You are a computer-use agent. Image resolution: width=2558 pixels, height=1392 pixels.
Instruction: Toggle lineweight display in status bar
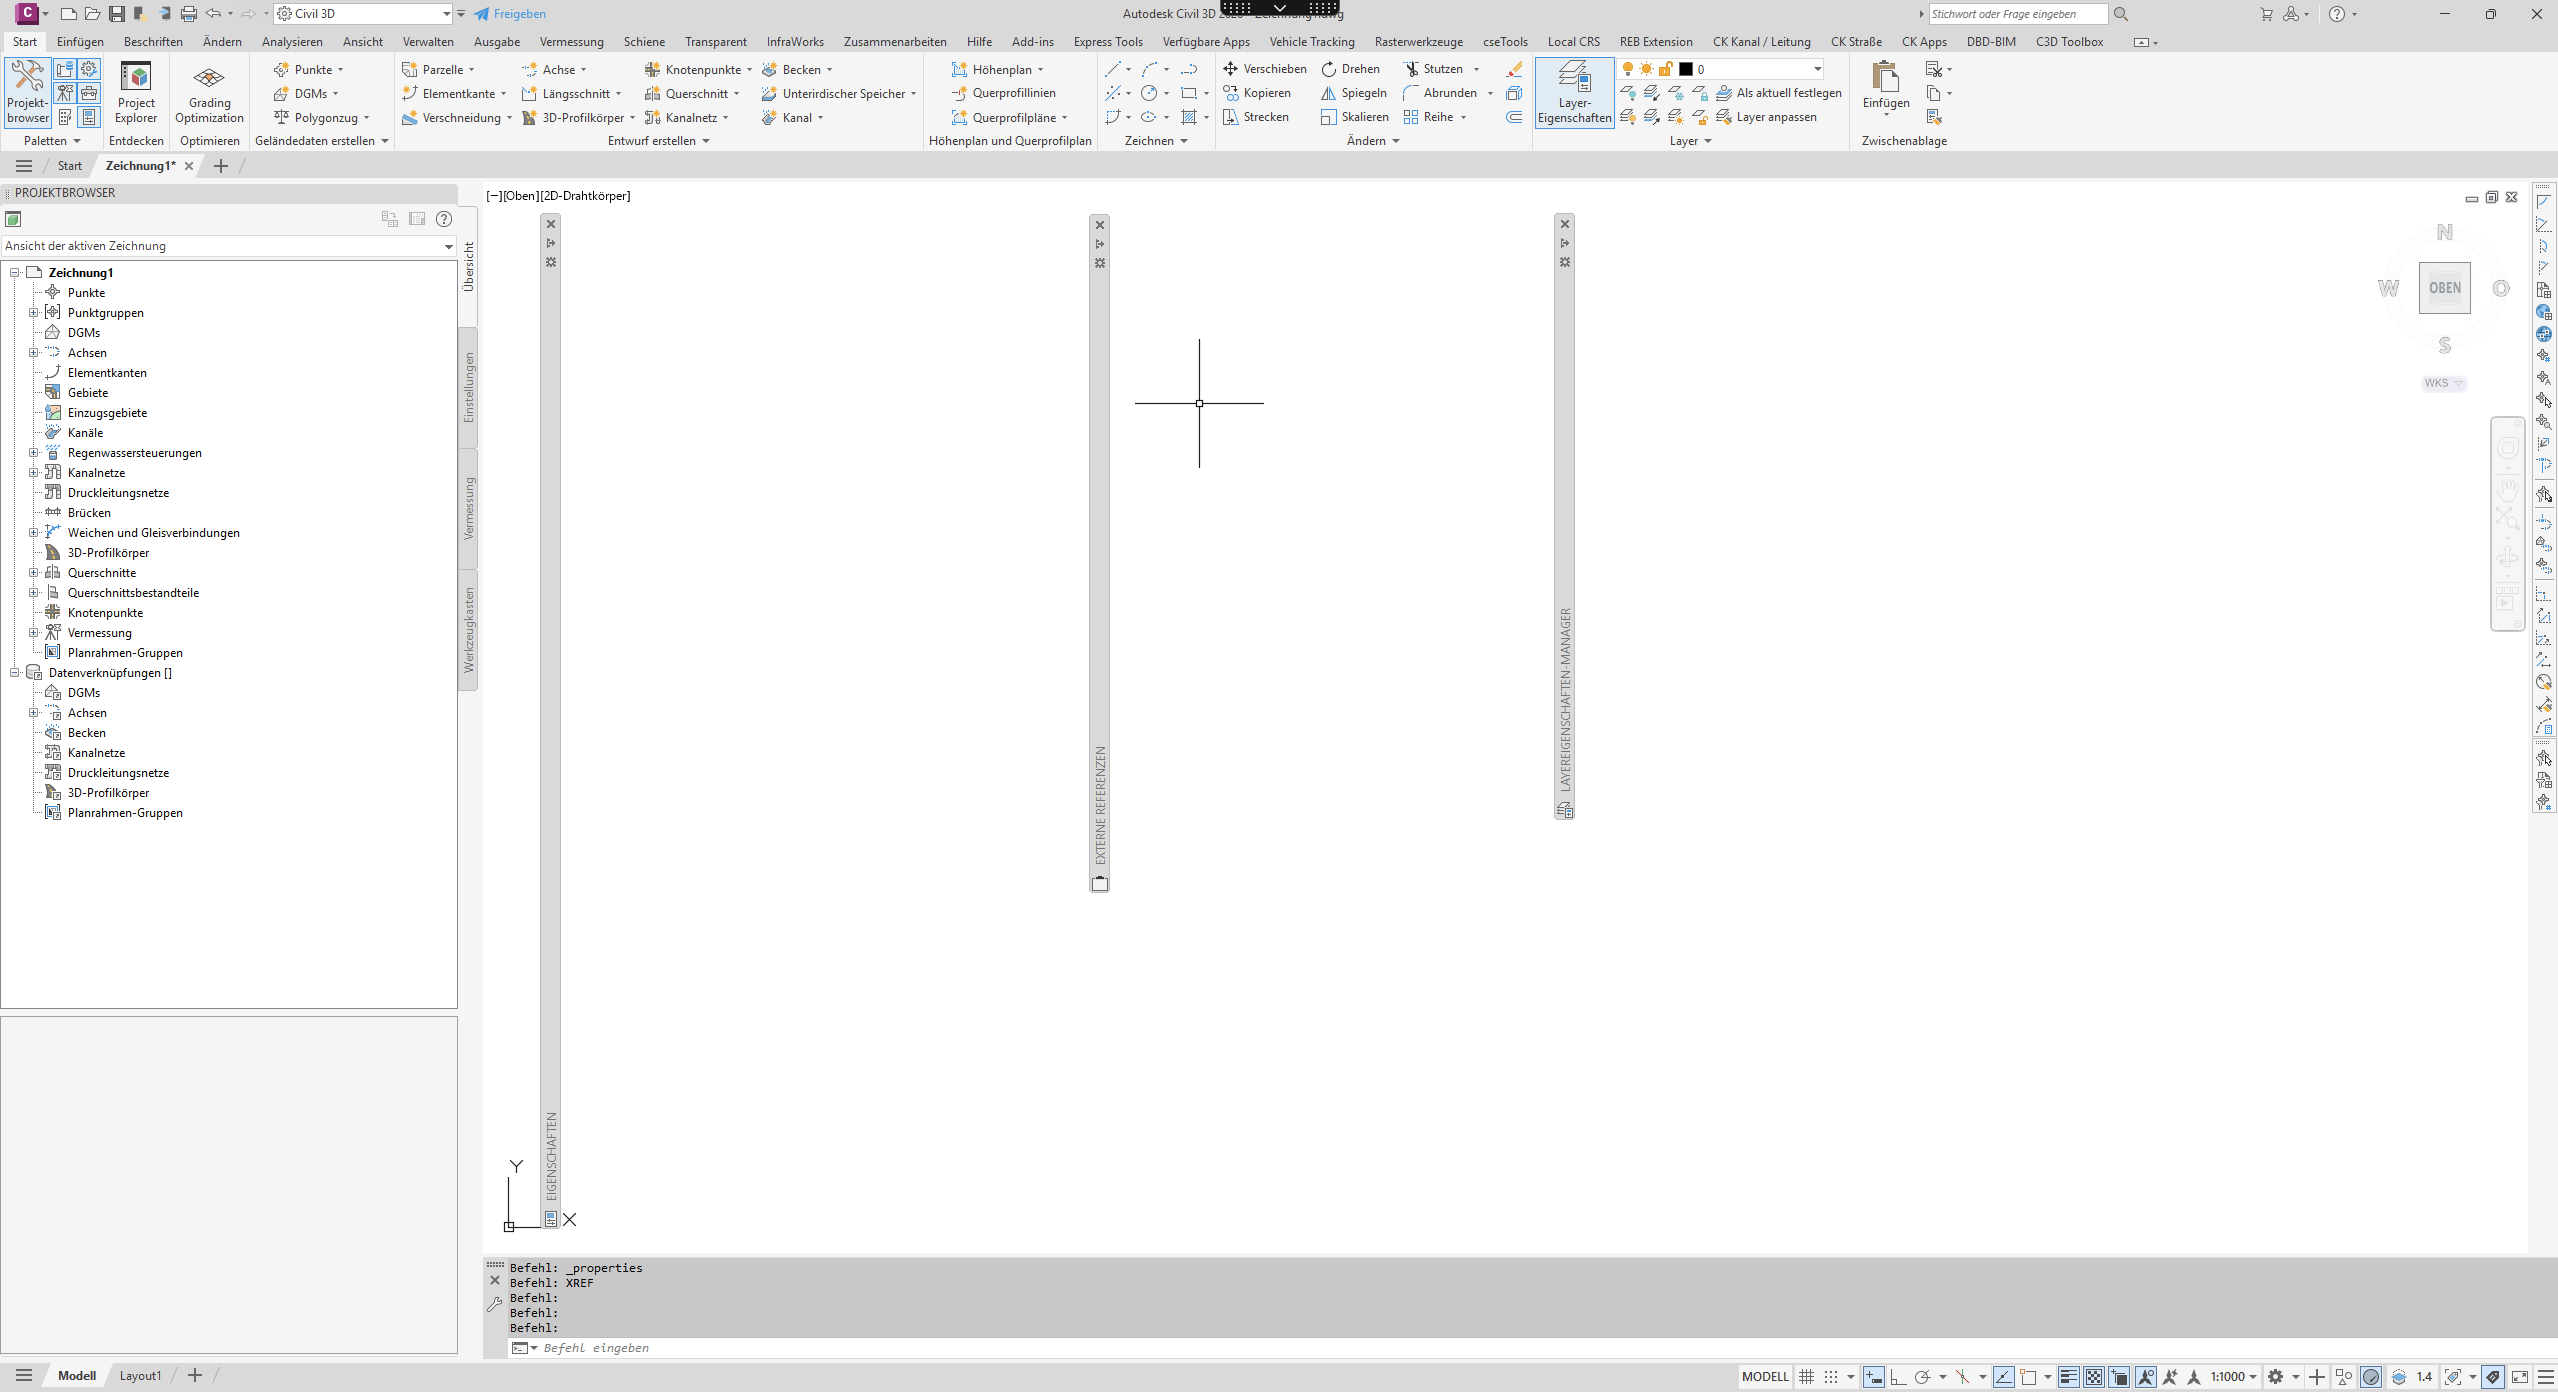point(2069,1377)
